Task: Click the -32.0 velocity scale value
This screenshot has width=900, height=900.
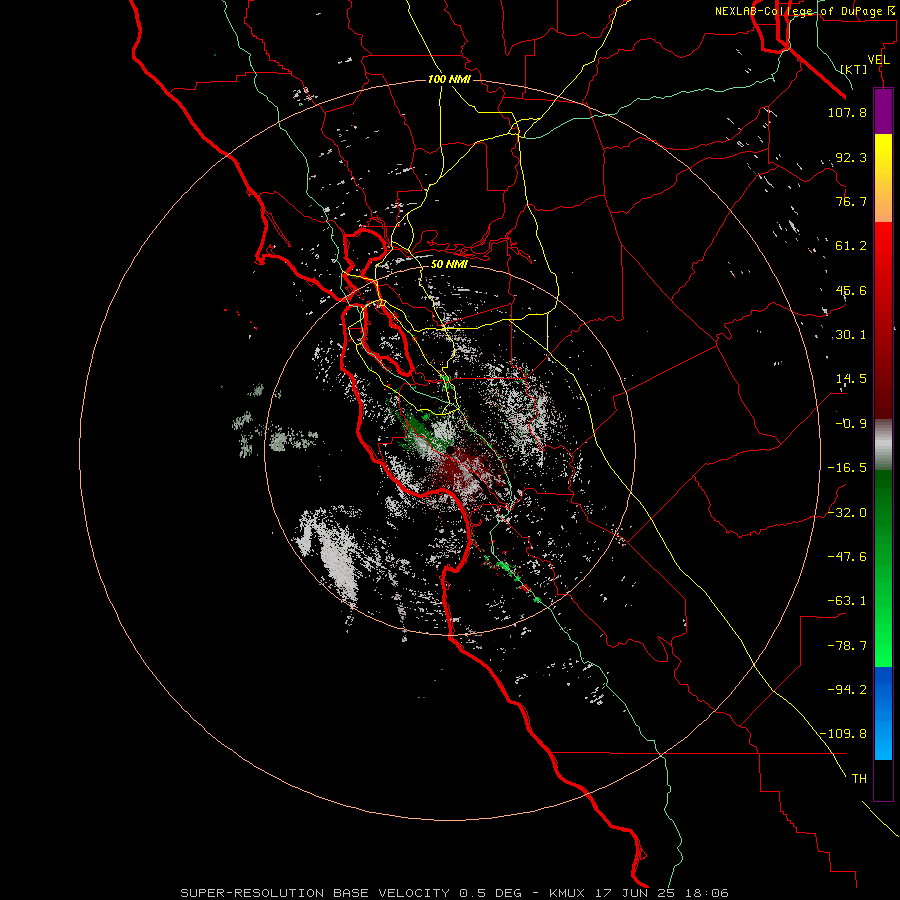Action: coord(847,512)
